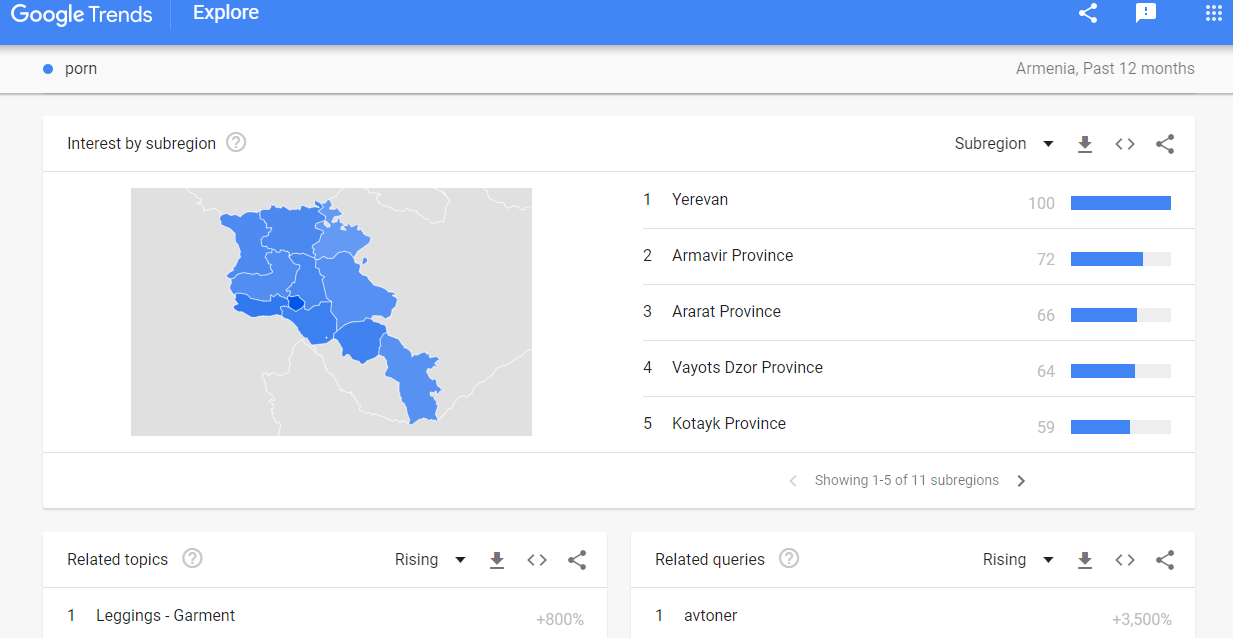Select Yerevan in the subregion list
Image resolution: width=1233 pixels, height=639 pixels.
tap(700, 200)
